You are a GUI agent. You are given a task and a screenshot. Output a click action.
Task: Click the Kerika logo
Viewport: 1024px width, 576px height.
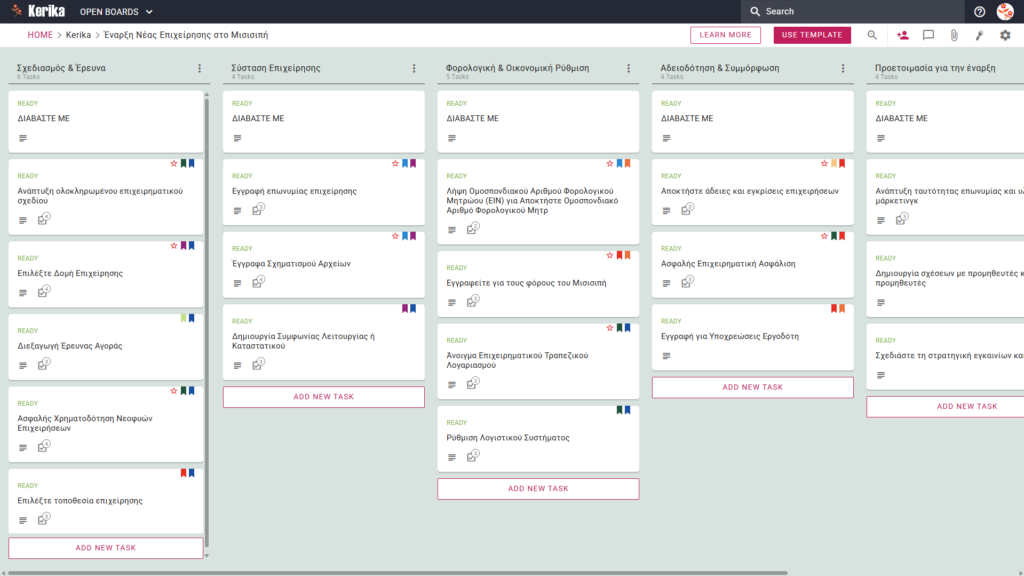click(x=39, y=11)
